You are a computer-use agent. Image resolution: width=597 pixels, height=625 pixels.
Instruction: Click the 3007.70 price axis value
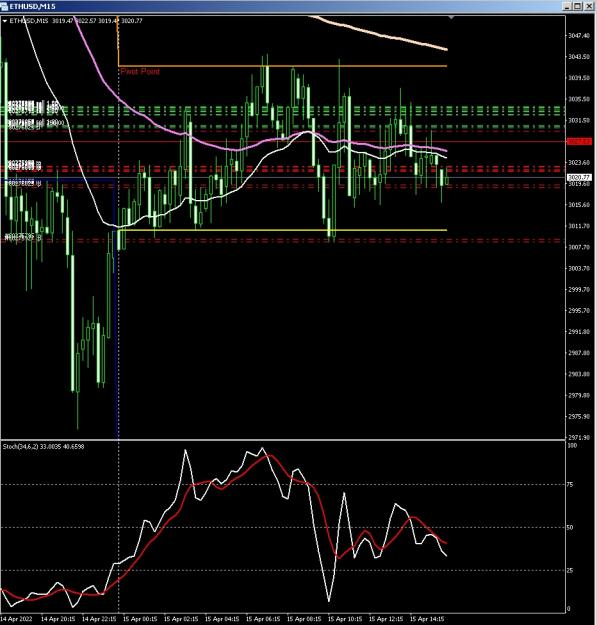tap(579, 247)
